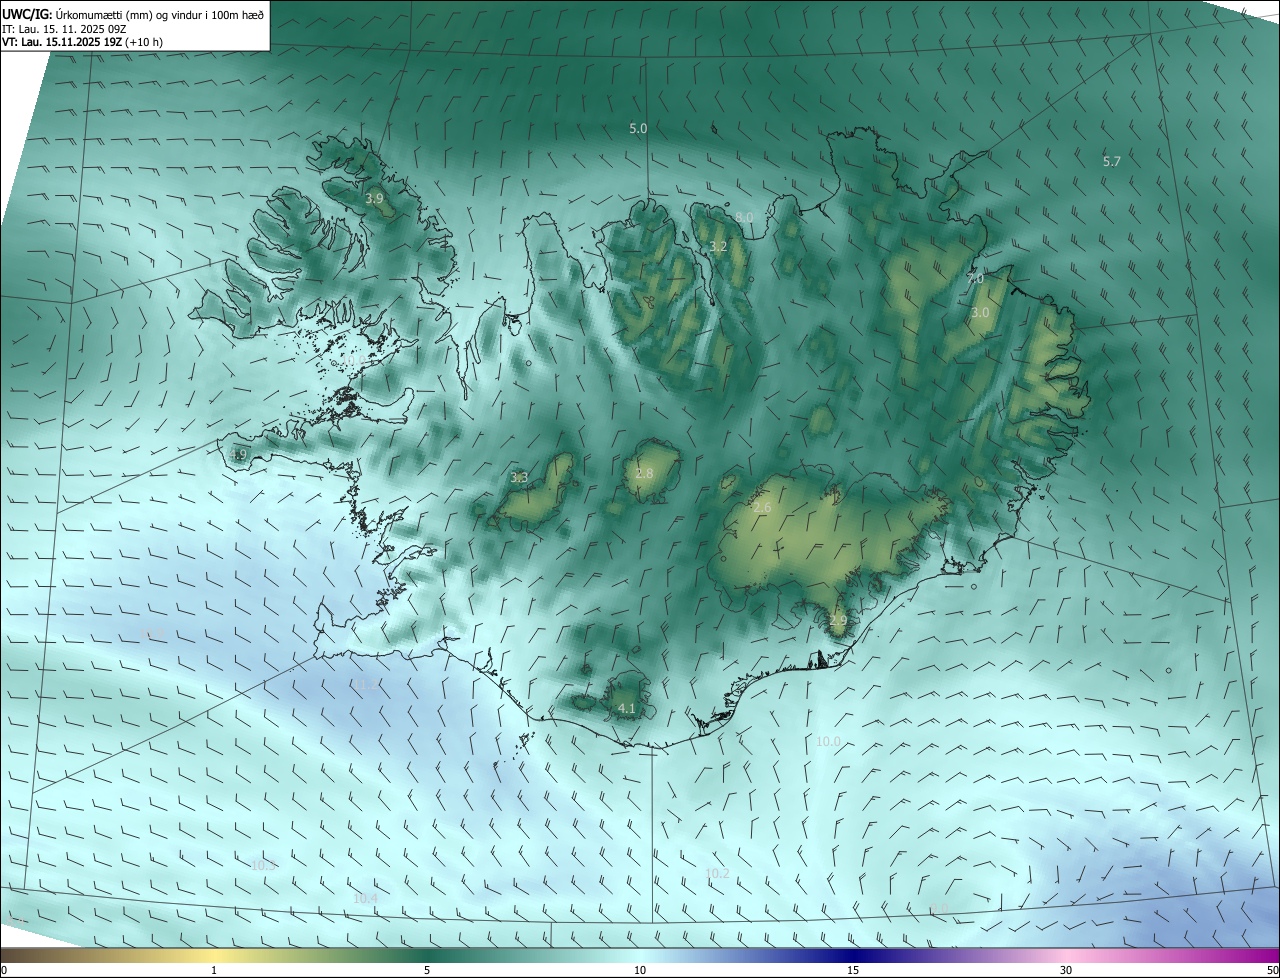1280x978 pixels.
Task: Click the 11.2 value southwest of Iceland
Action: click(x=365, y=686)
